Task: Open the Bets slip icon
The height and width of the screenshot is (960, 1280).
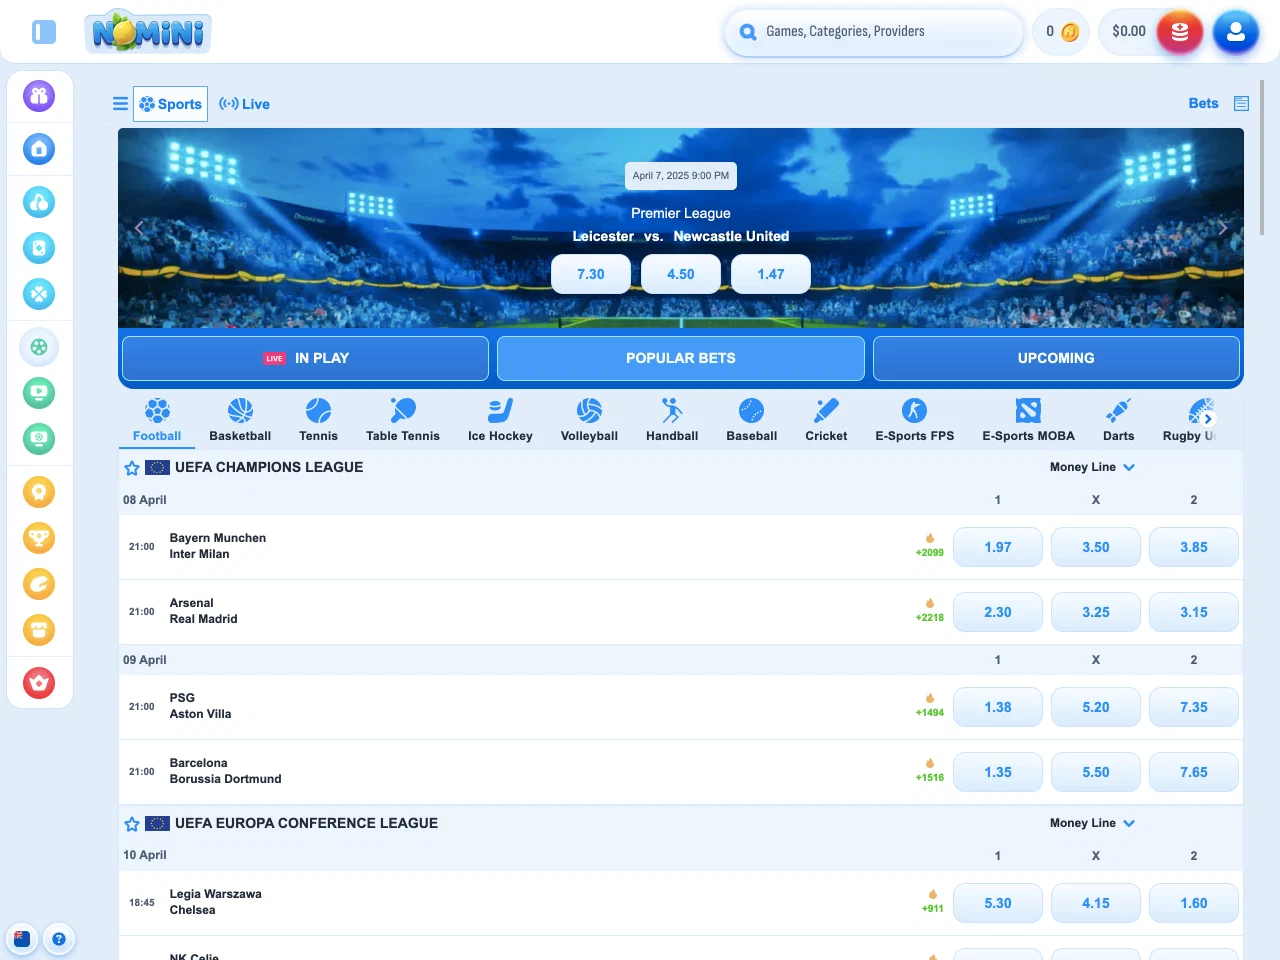Action: click(x=1241, y=104)
